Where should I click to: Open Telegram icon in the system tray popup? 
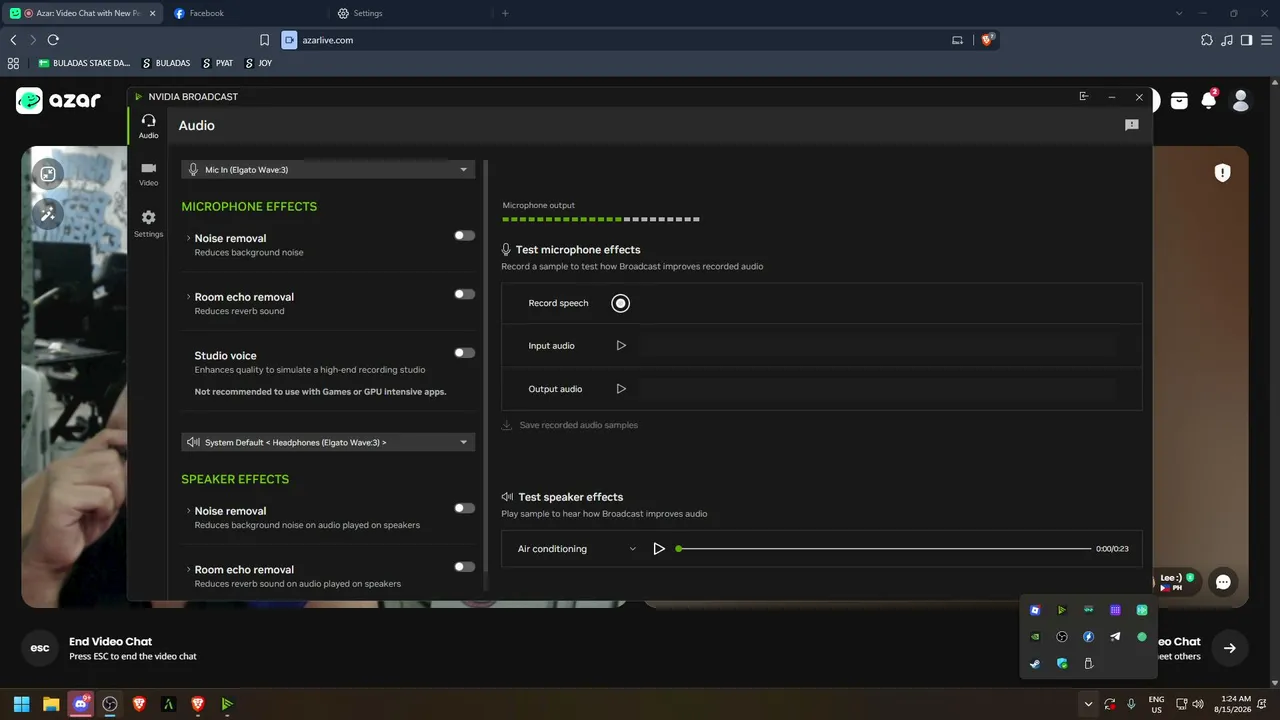[1115, 637]
